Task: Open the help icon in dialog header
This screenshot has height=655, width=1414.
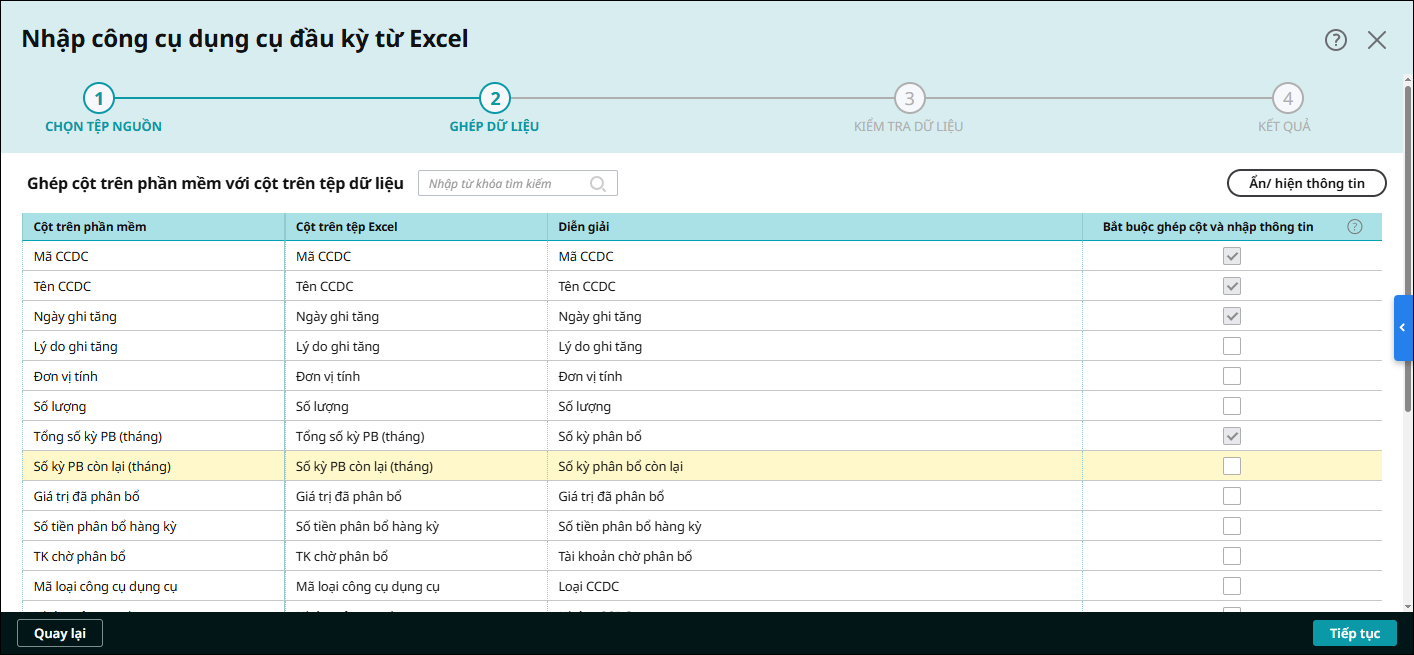Action: tap(1336, 40)
